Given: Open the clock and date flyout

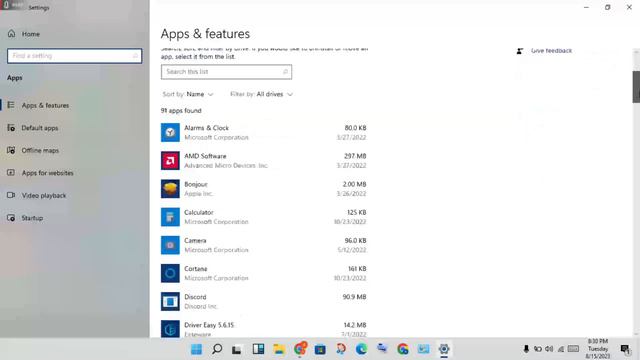Looking at the screenshot, I should [x=598, y=349].
